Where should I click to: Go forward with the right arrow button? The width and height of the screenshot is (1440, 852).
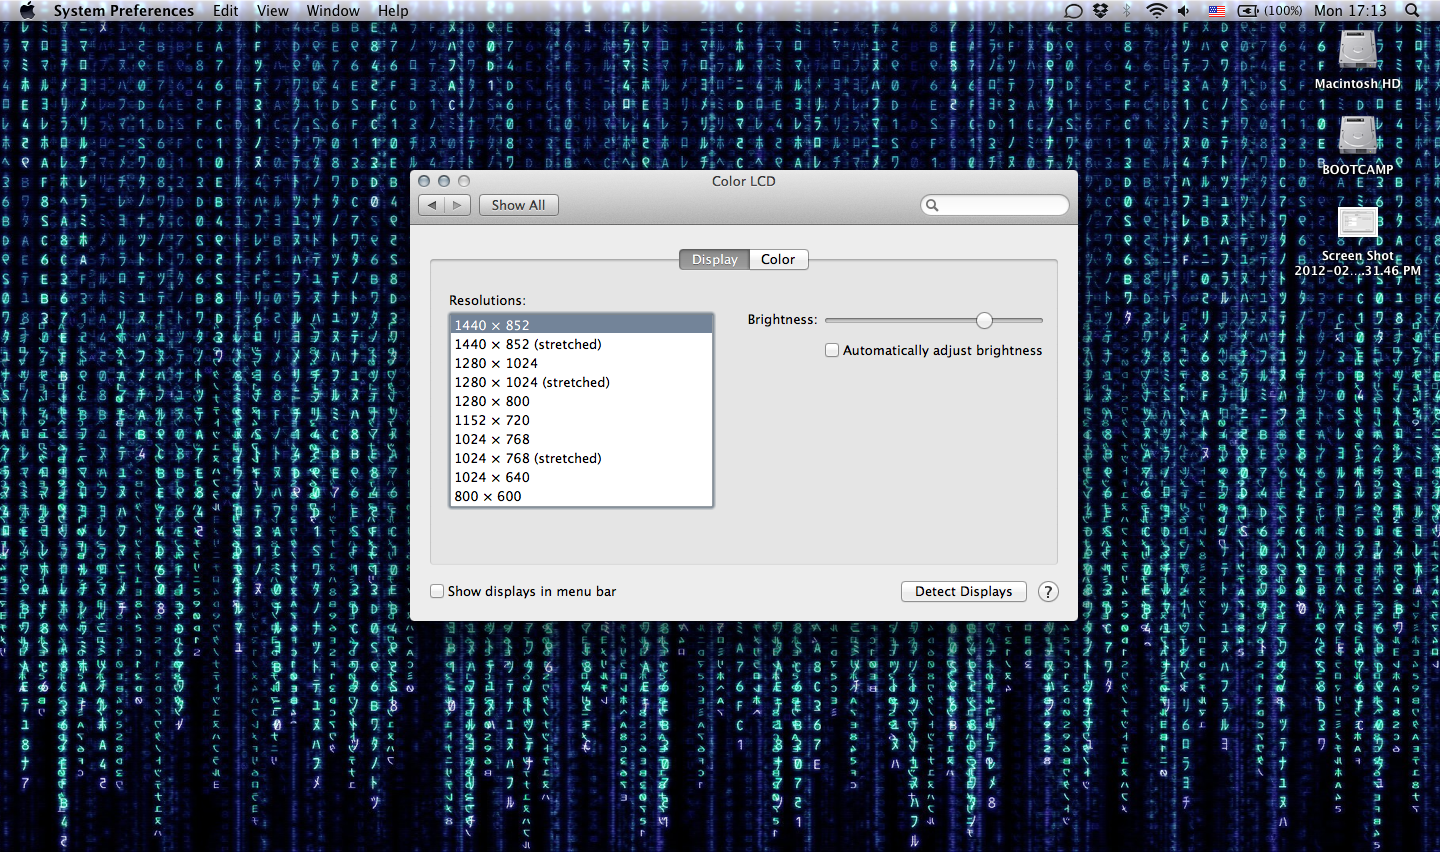click(x=457, y=205)
